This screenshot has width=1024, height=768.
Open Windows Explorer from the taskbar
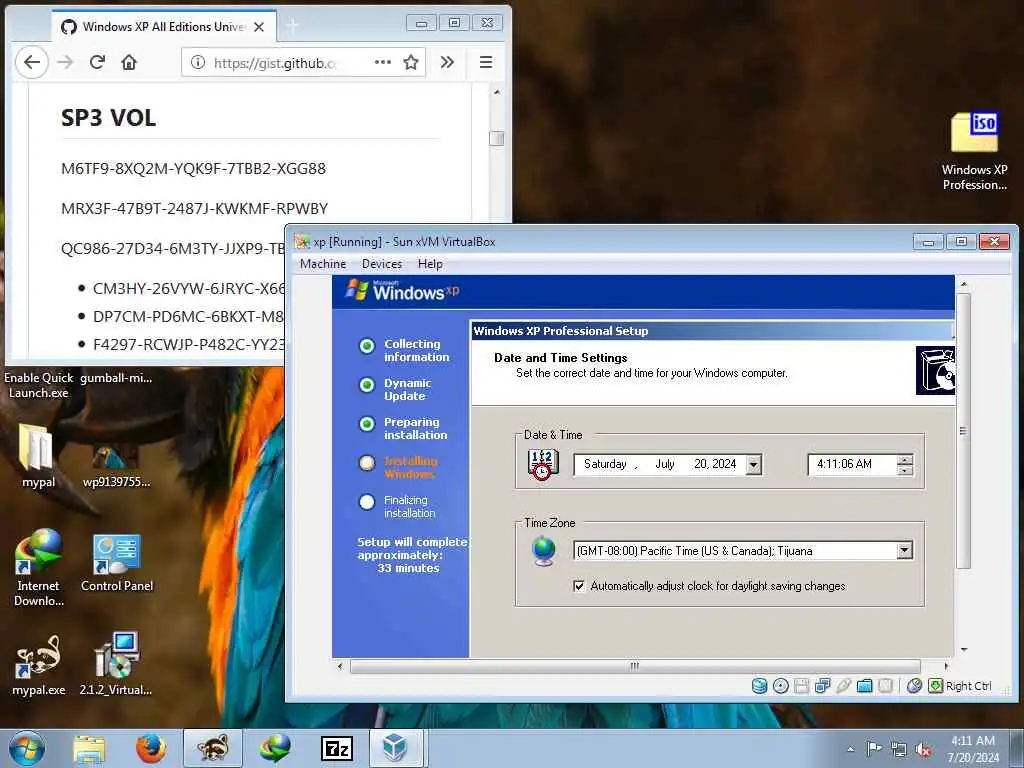pyautogui.click(x=89, y=748)
